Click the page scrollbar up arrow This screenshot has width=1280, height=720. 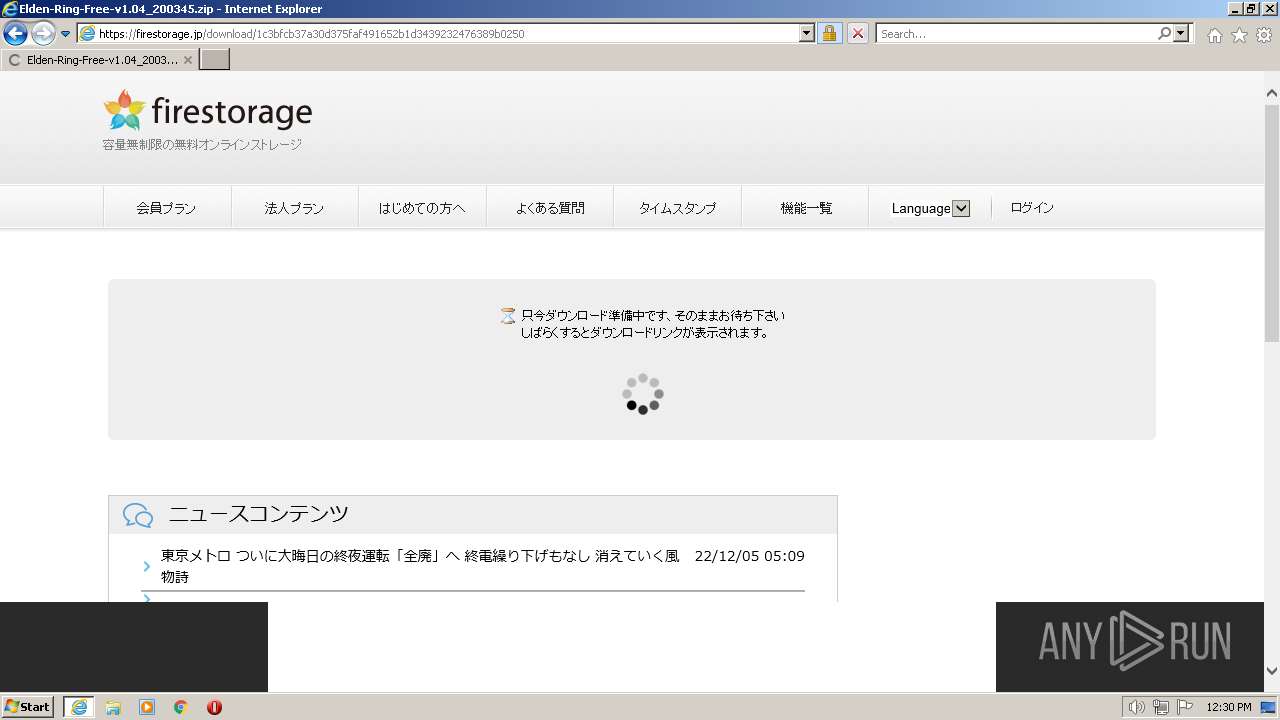click(1272, 93)
